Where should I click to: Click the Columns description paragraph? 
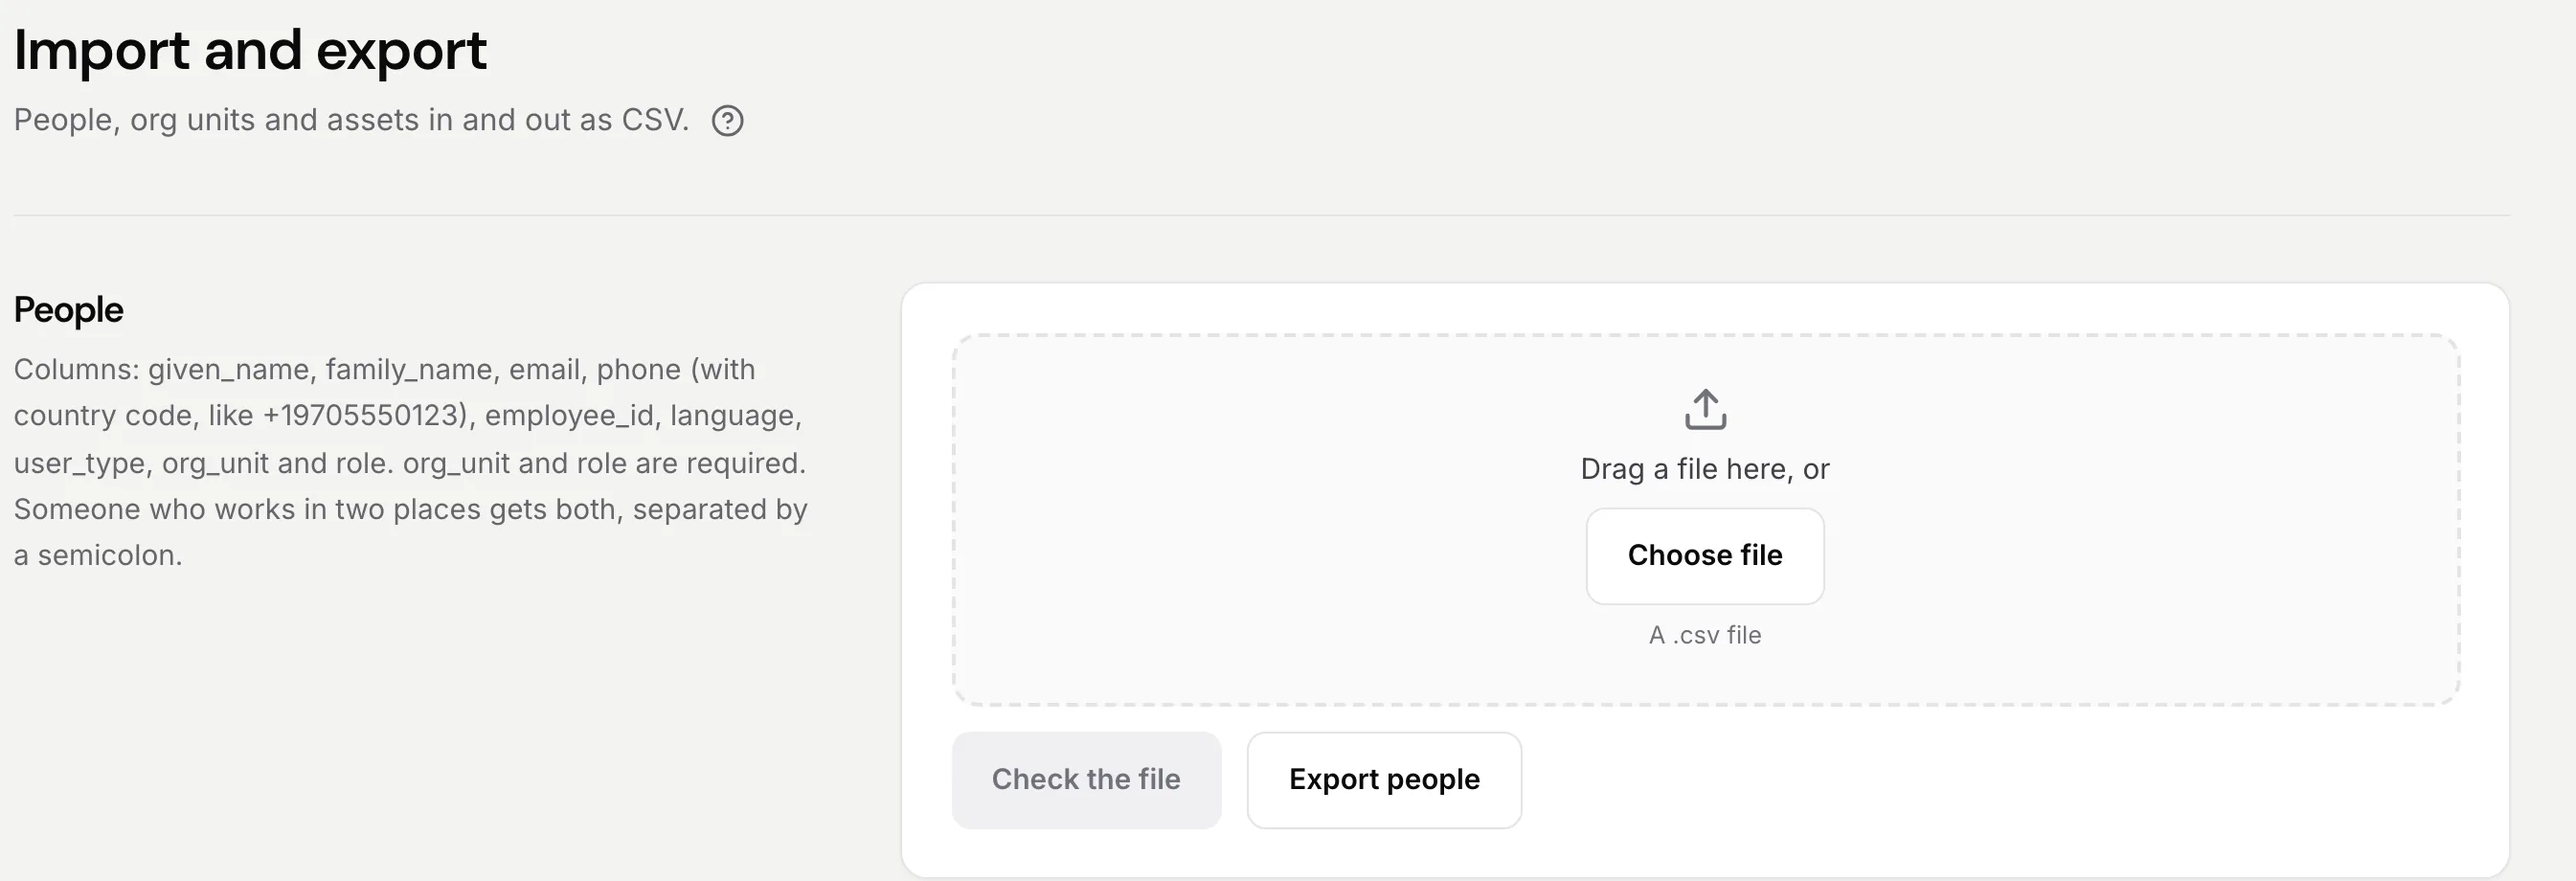411,462
